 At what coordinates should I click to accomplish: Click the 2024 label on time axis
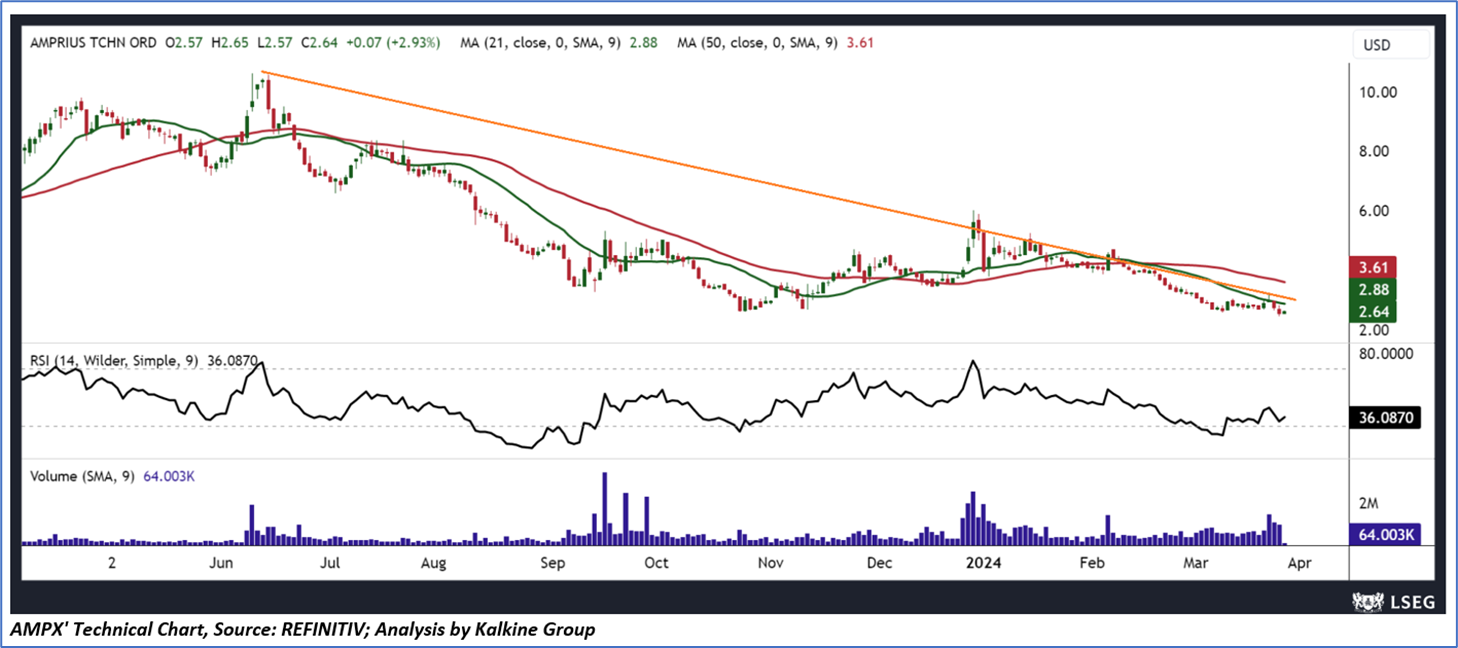[x=985, y=563]
